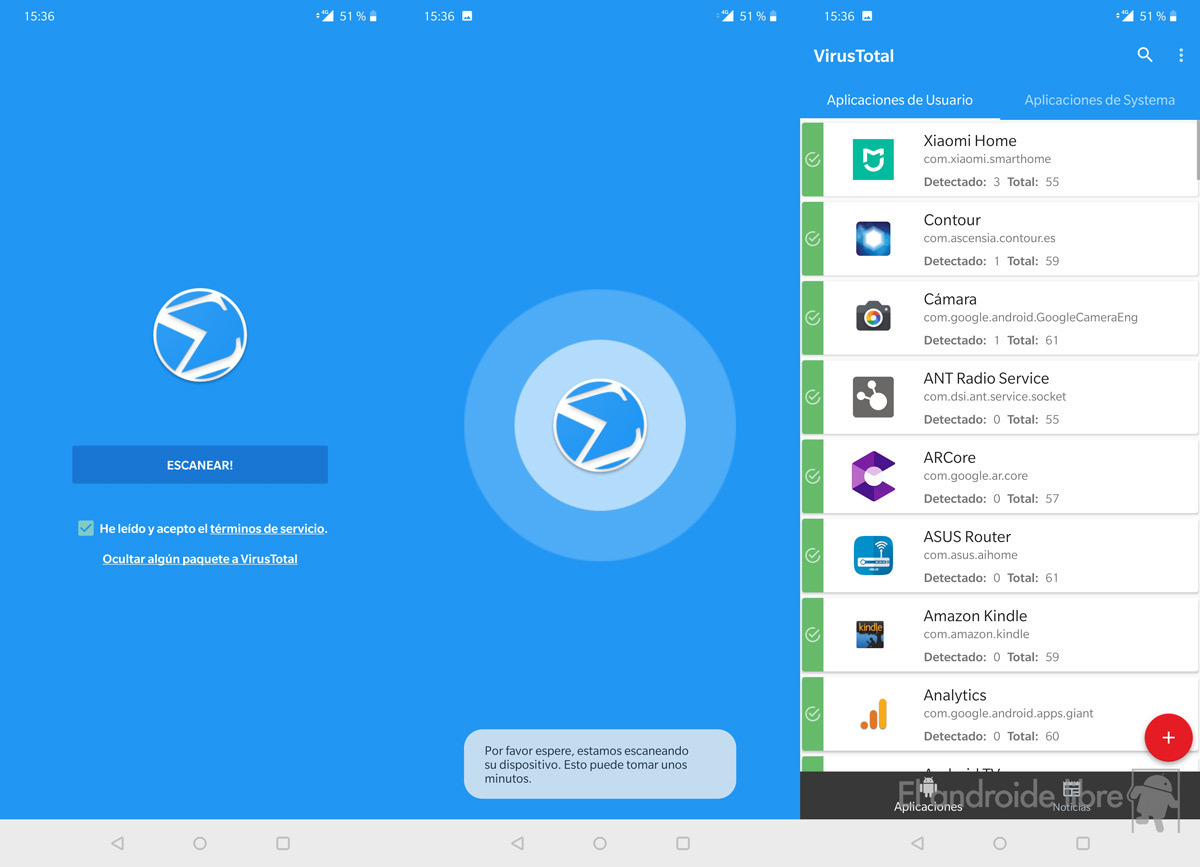Open the three-dot overflow menu
The height and width of the screenshot is (867, 1200).
(x=1181, y=56)
